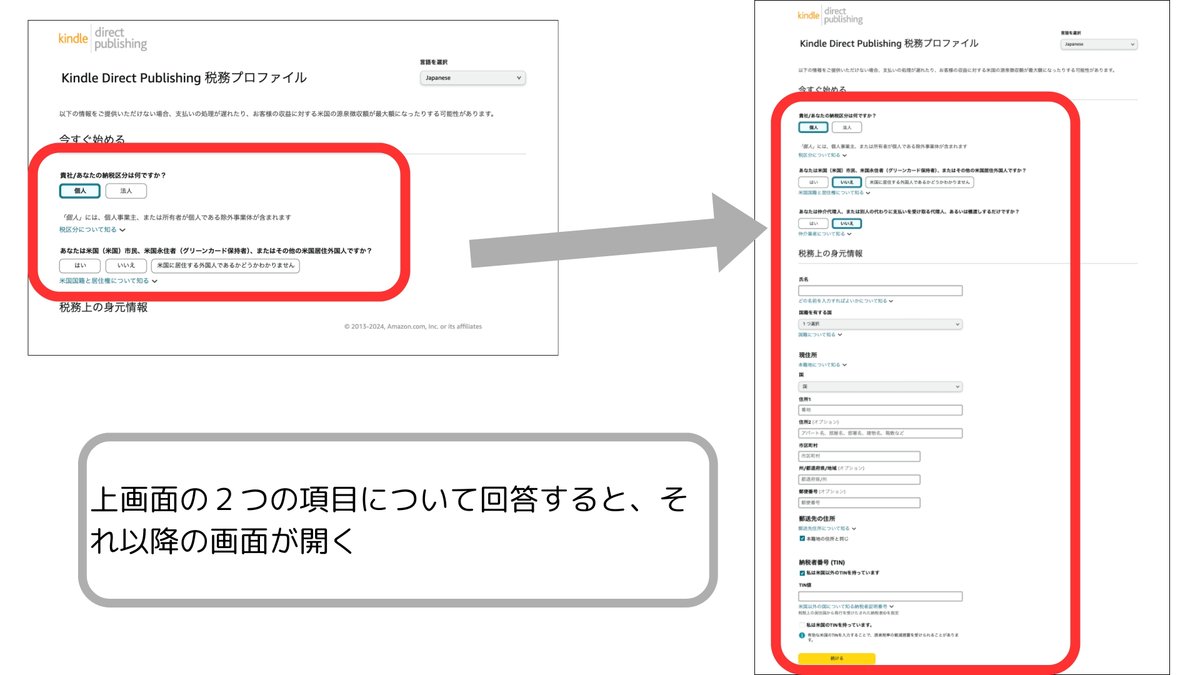Select 米国に居住する外国人であるかどうかわかりません in left screenshot
This screenshot has height=675, width=1200.
(226, 265)
